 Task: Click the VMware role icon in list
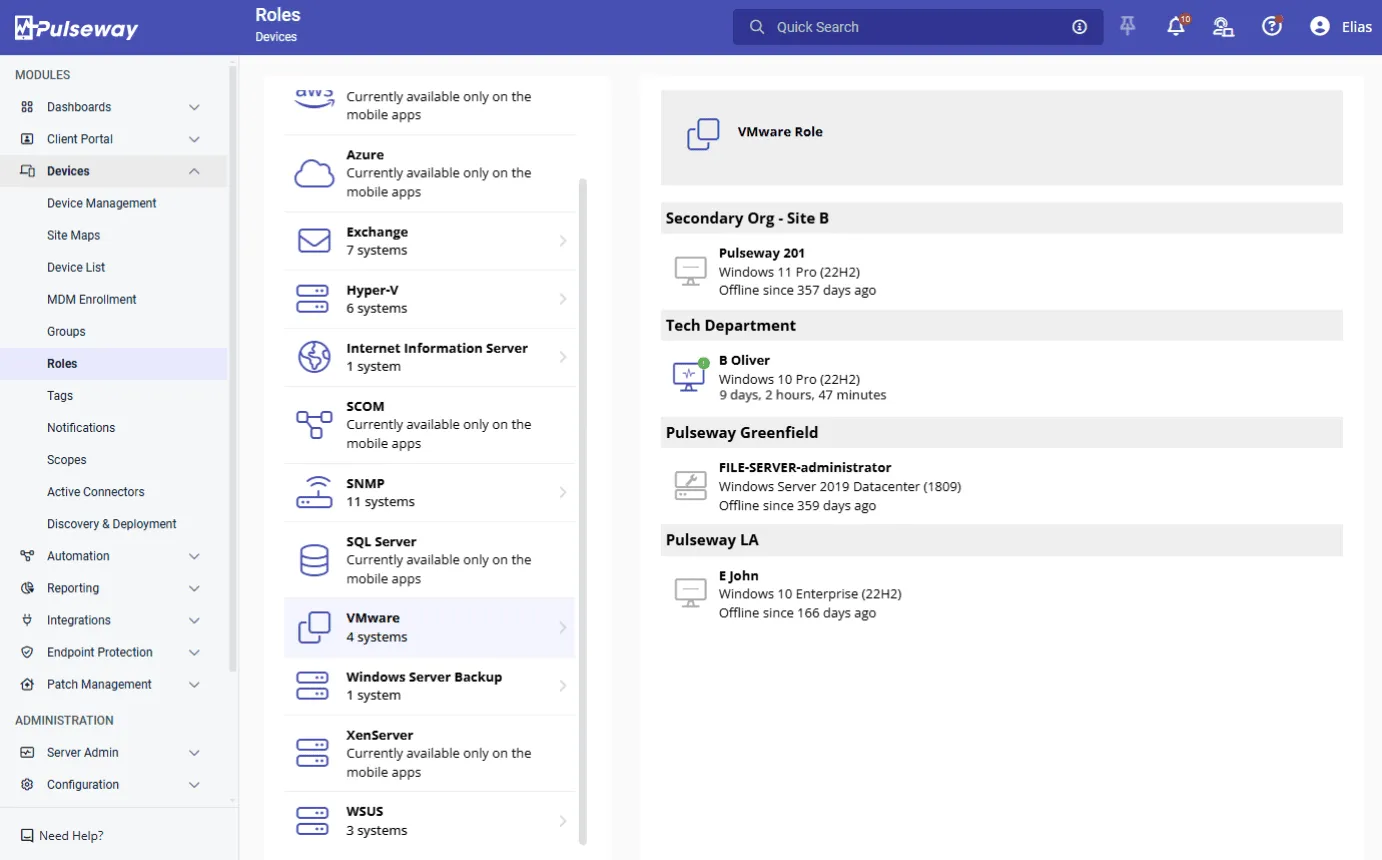click(314, 628)
